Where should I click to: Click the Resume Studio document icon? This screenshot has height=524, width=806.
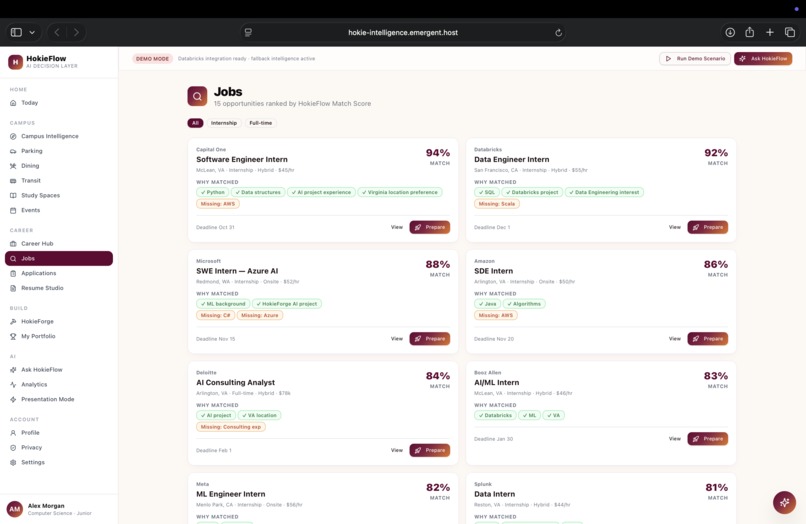coord(13,288)
